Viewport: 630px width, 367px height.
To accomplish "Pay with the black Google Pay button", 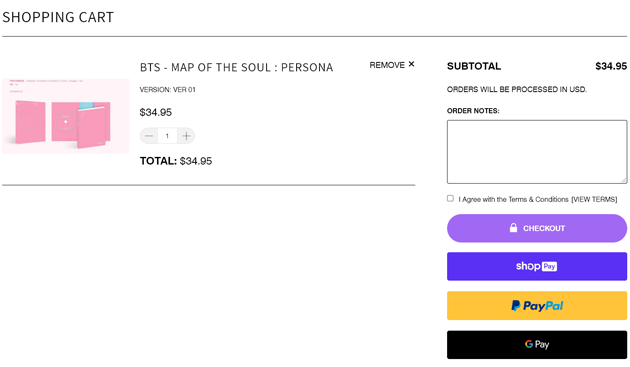I will tap(537, 345).
